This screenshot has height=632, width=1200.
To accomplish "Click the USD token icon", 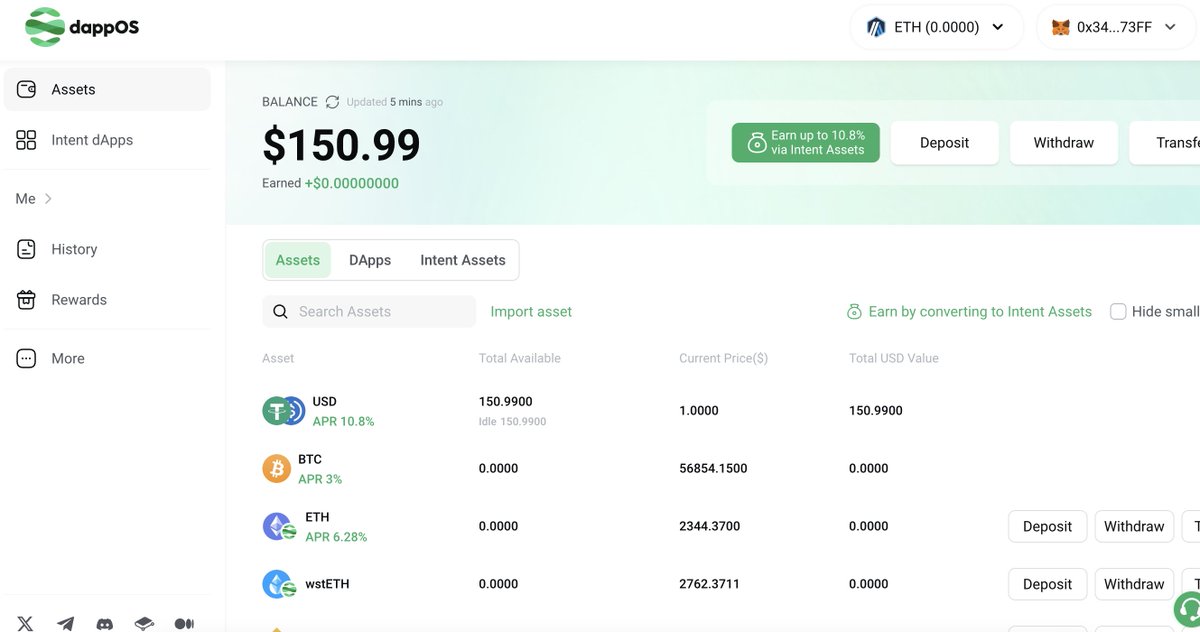I will coord(283,411).
